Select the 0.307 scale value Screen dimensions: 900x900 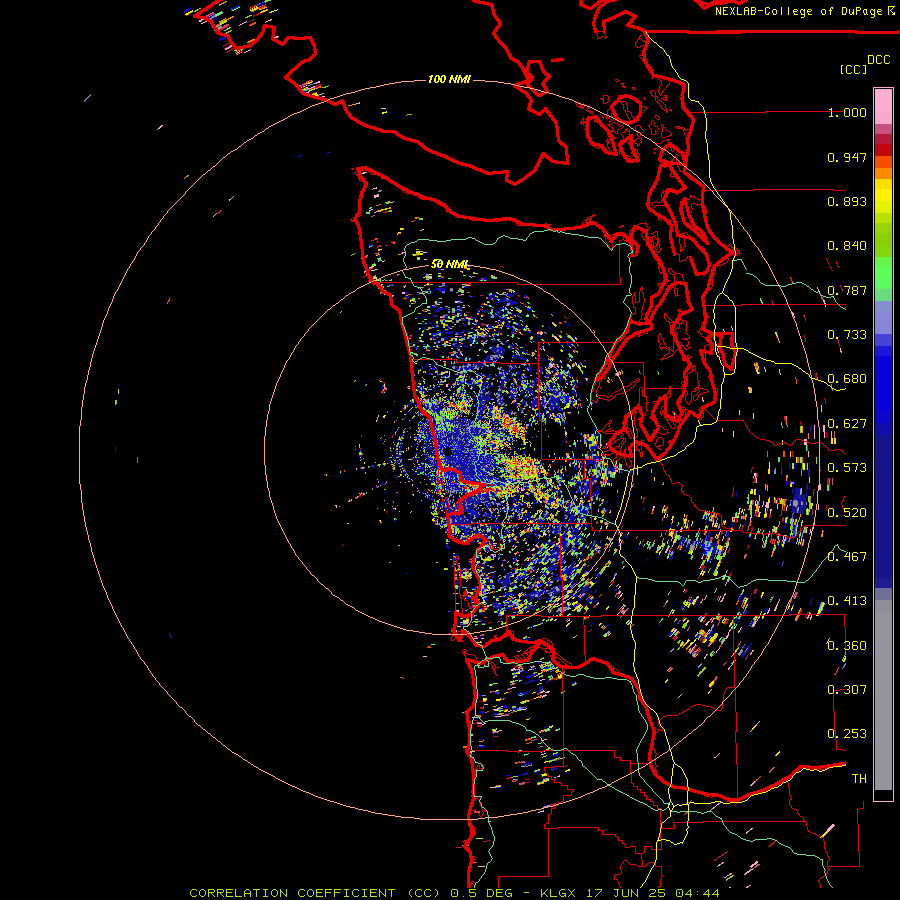tap(847, 690)
